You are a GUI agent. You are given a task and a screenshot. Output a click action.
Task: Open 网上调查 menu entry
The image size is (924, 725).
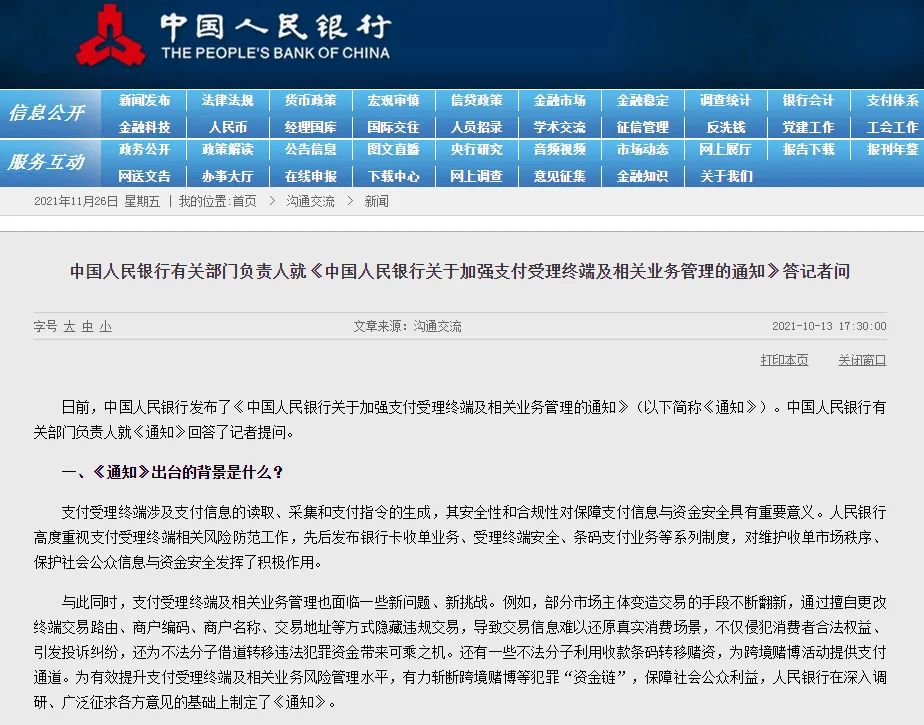tap(477, 176)
